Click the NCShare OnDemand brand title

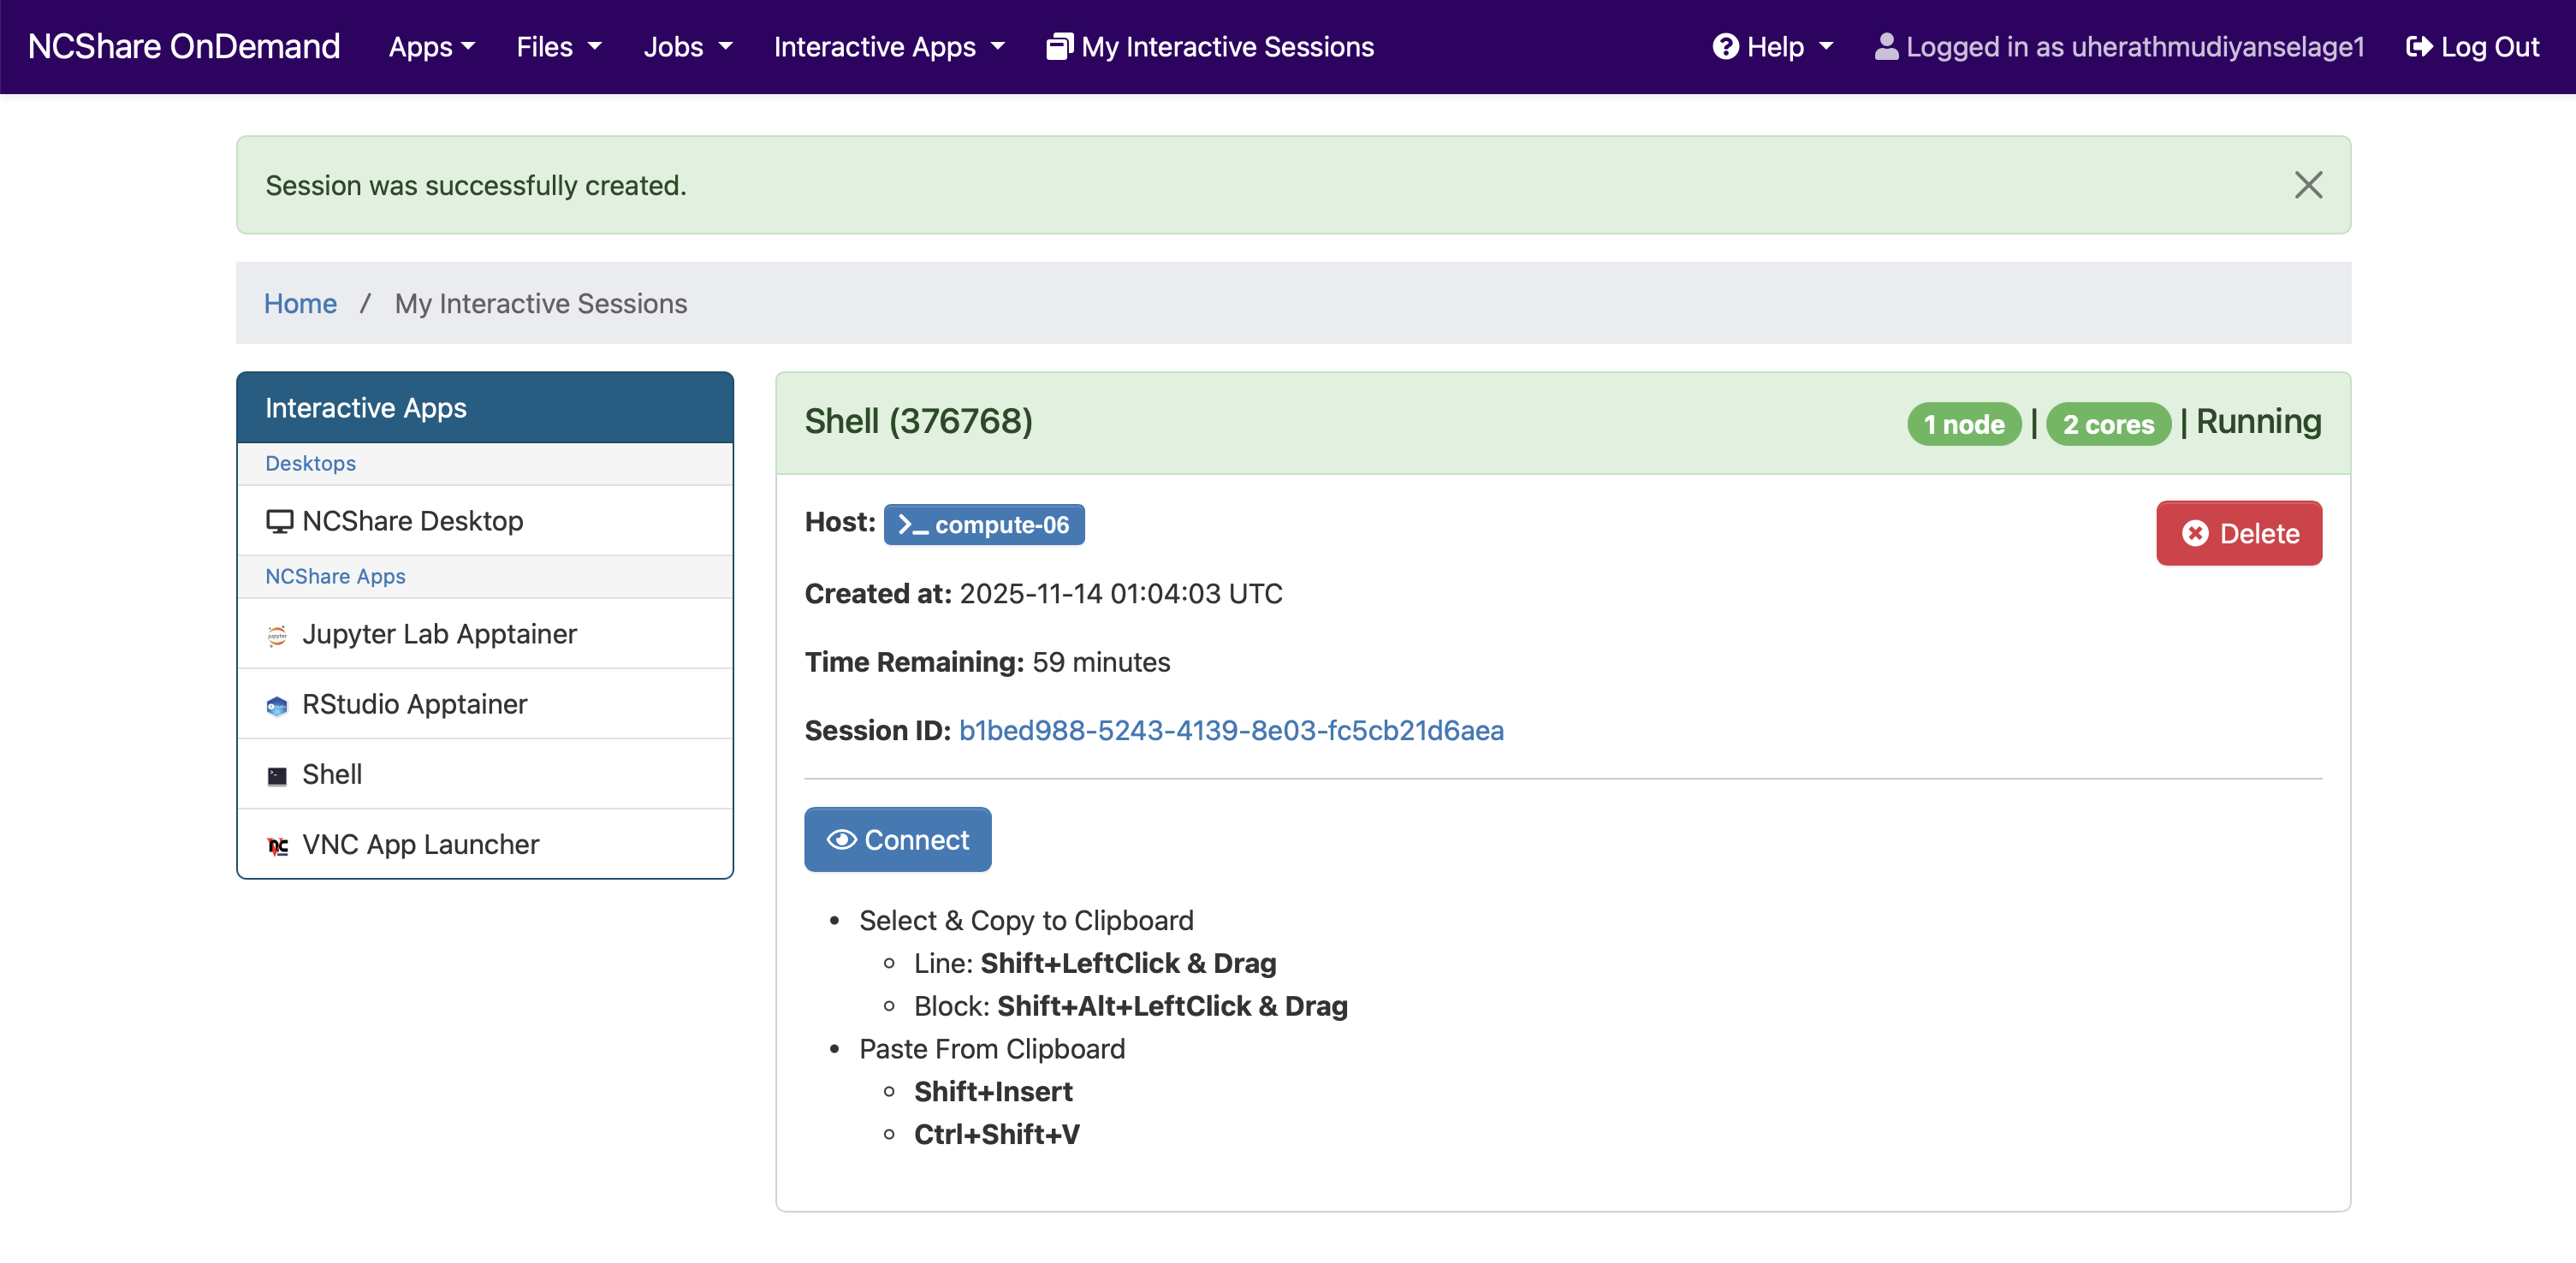click(184, 47)
